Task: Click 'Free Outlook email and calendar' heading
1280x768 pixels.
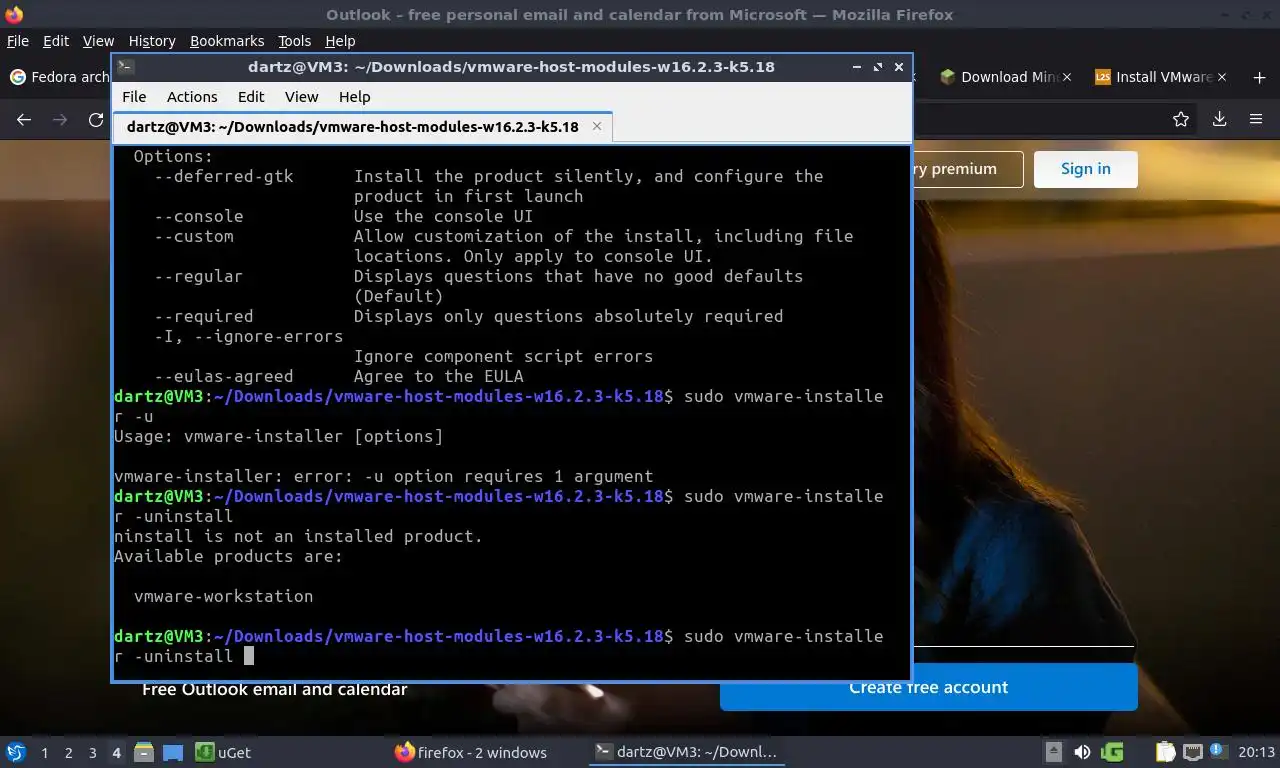Action: (275, 689)
